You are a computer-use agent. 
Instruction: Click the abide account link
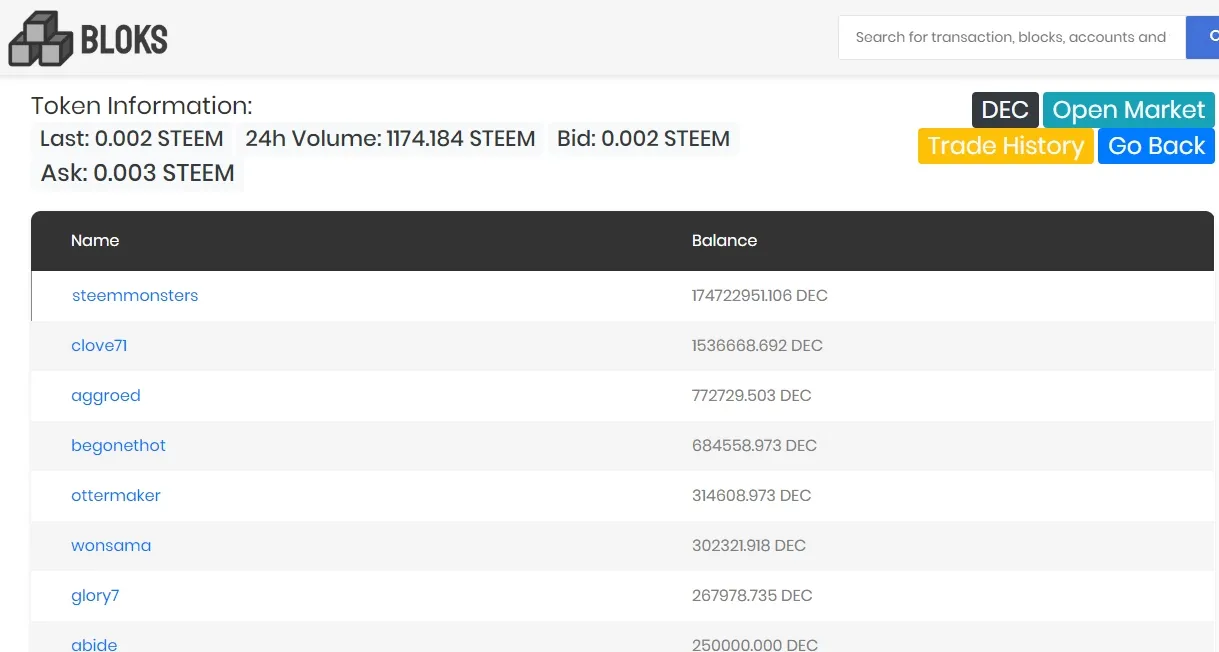(94, 644)
